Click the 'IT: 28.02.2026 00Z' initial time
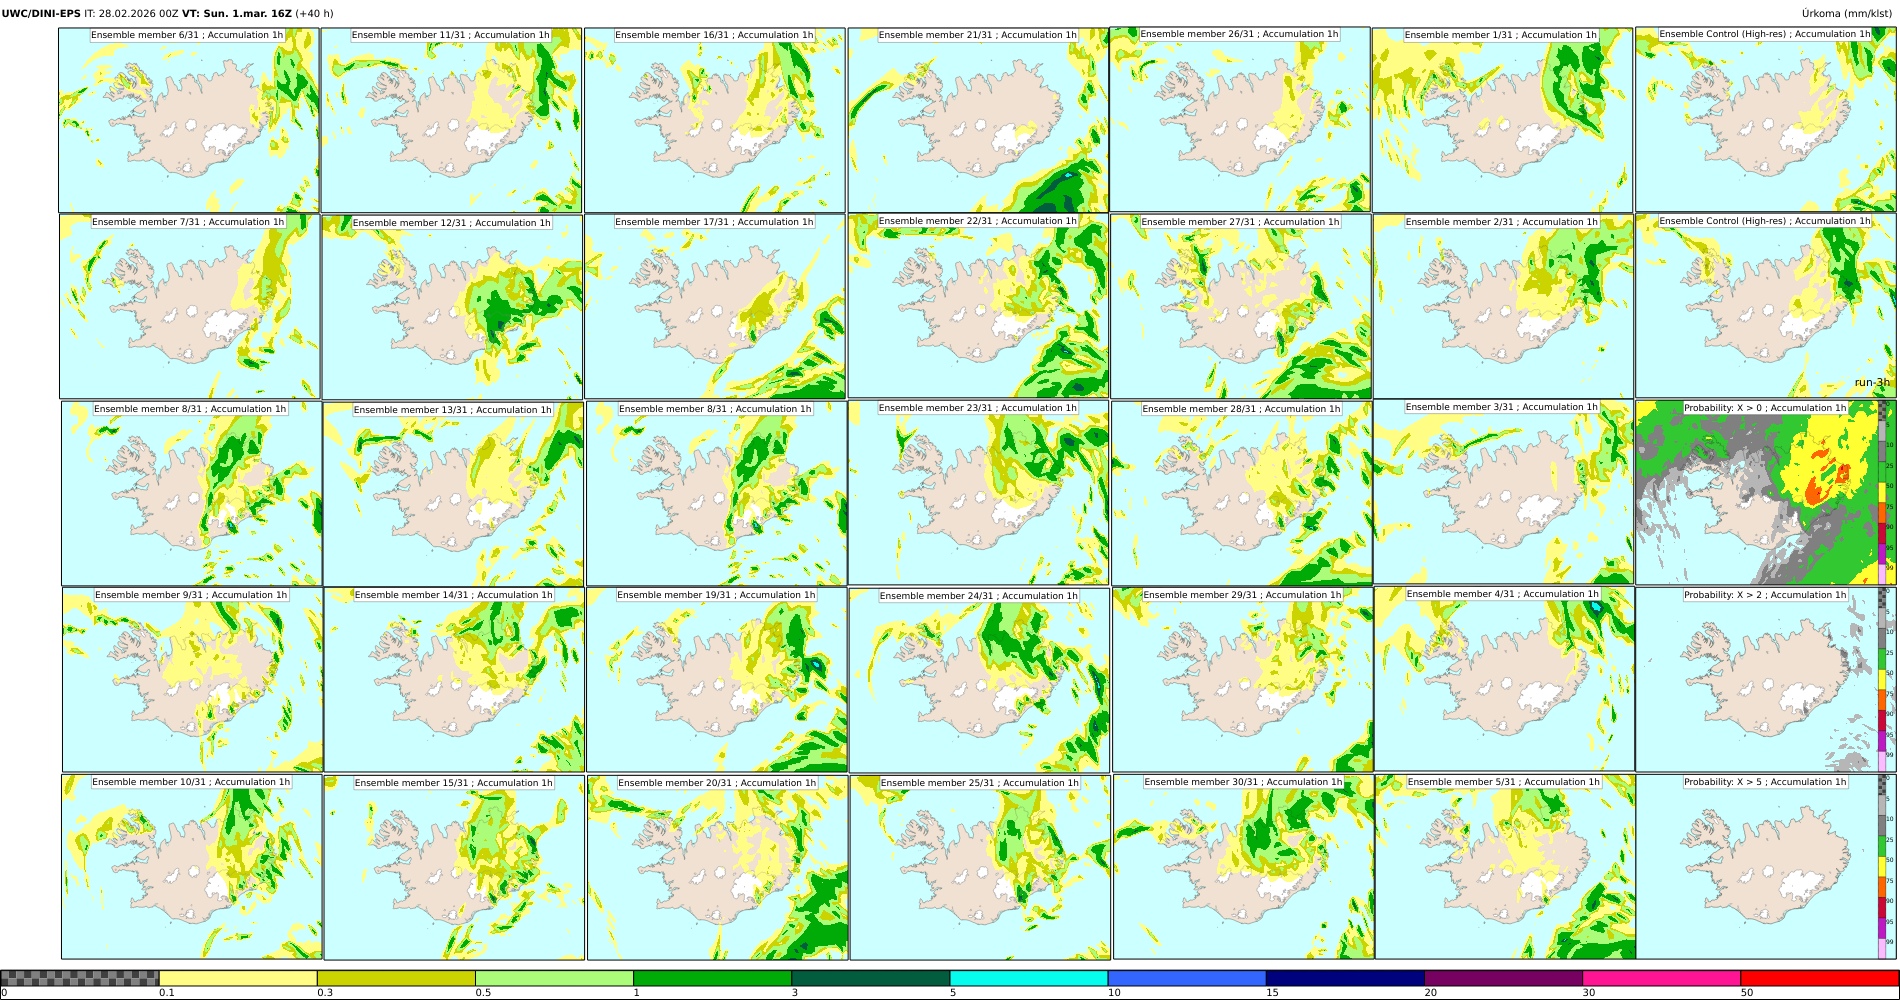Screen dimensions: 1900x1000 coord(131,14)
